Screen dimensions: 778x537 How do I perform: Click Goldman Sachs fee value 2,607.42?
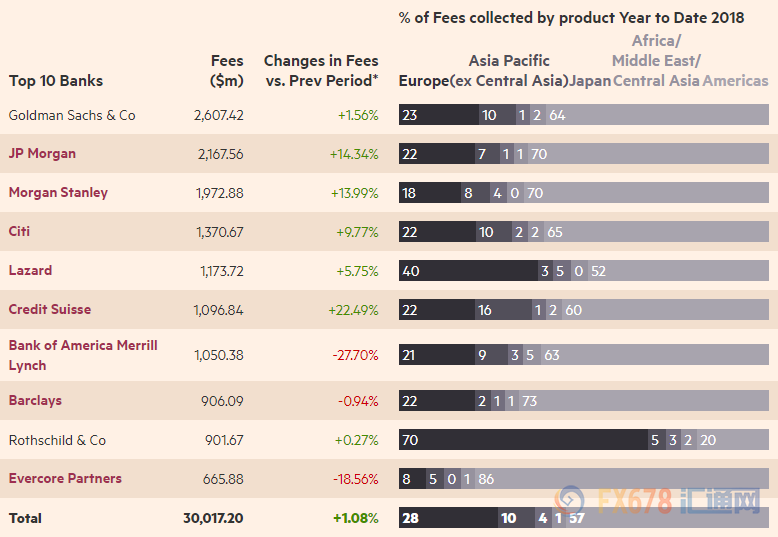tap(219, 115)
